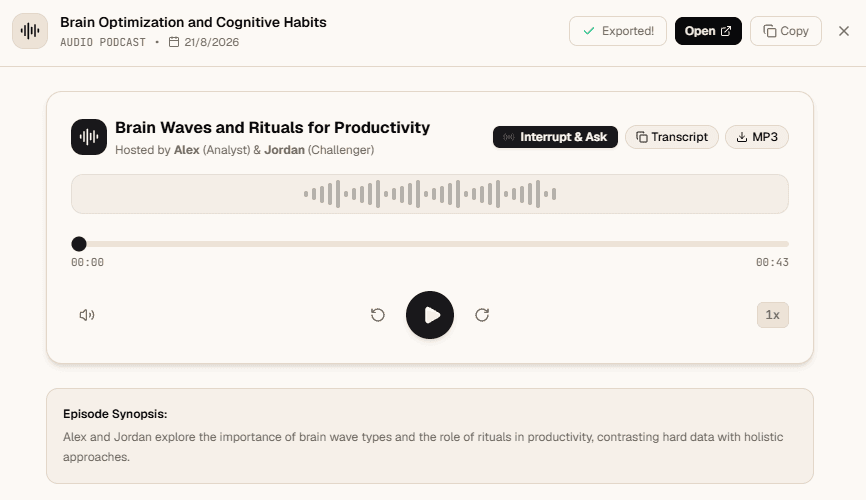Screen dimensions: 866x500
Task: Click the synopsis paragraph text
Action: coord(423,447)
